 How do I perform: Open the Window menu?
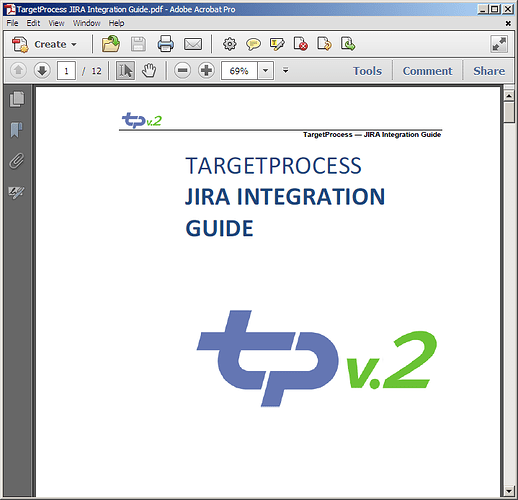87,23
